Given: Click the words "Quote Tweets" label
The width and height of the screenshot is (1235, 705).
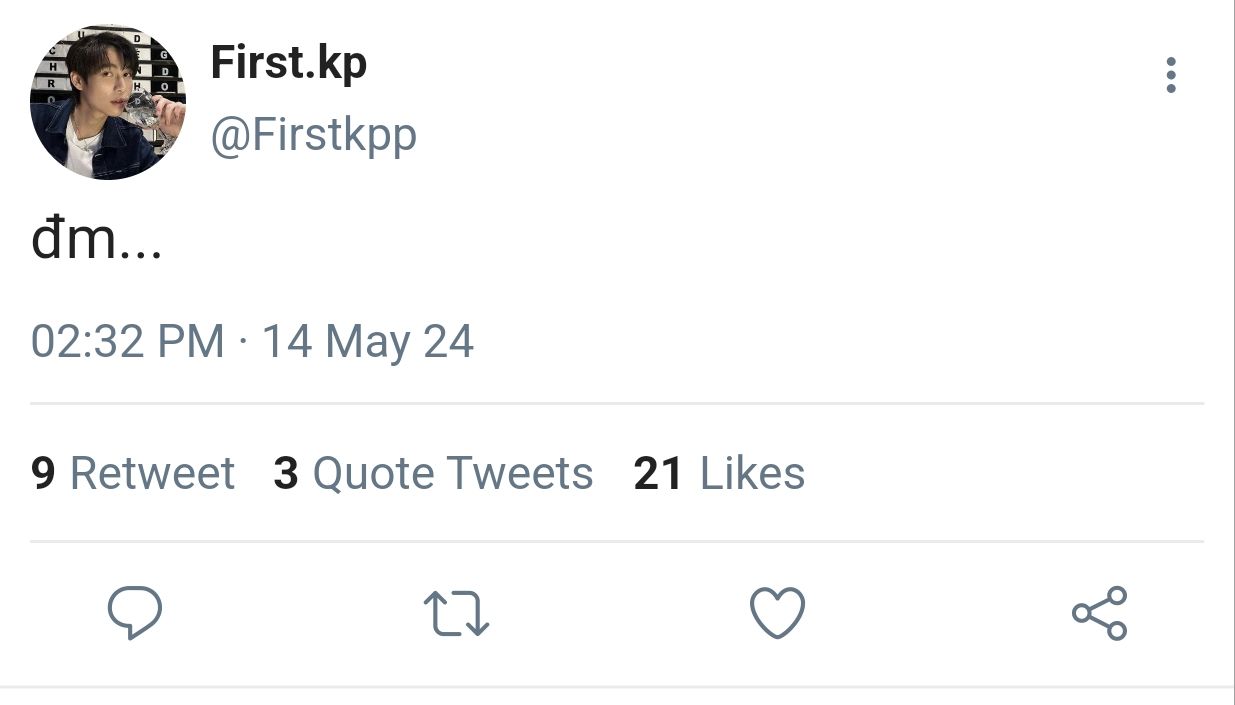Looking at the screenshot, I should (x=453, y=473).
